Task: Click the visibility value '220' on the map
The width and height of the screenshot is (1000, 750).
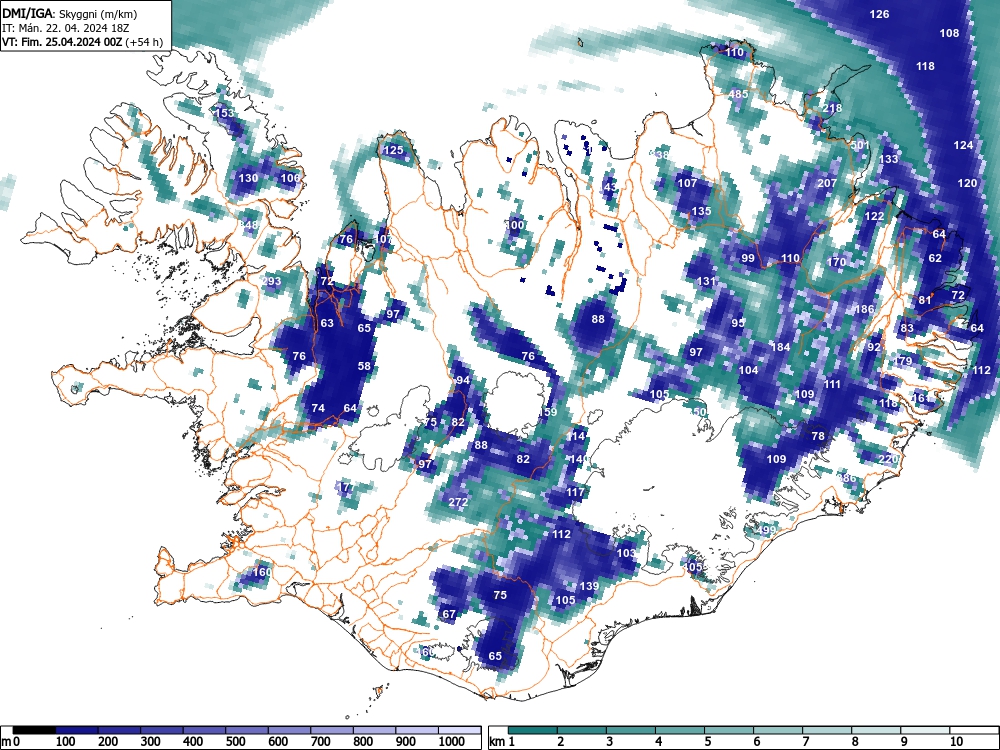Action: point(888,459)
